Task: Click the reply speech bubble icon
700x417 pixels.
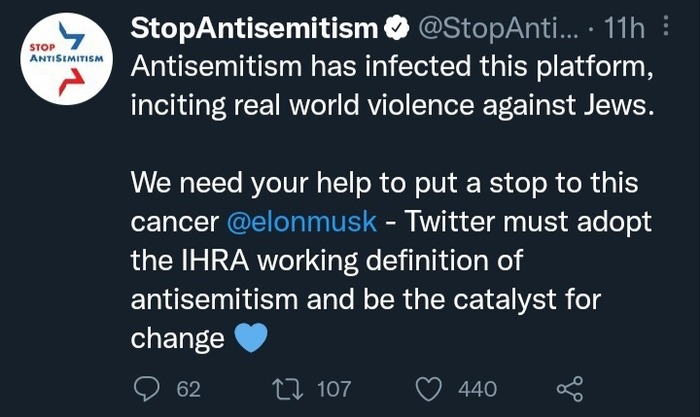Action: [x=146, y=388]
